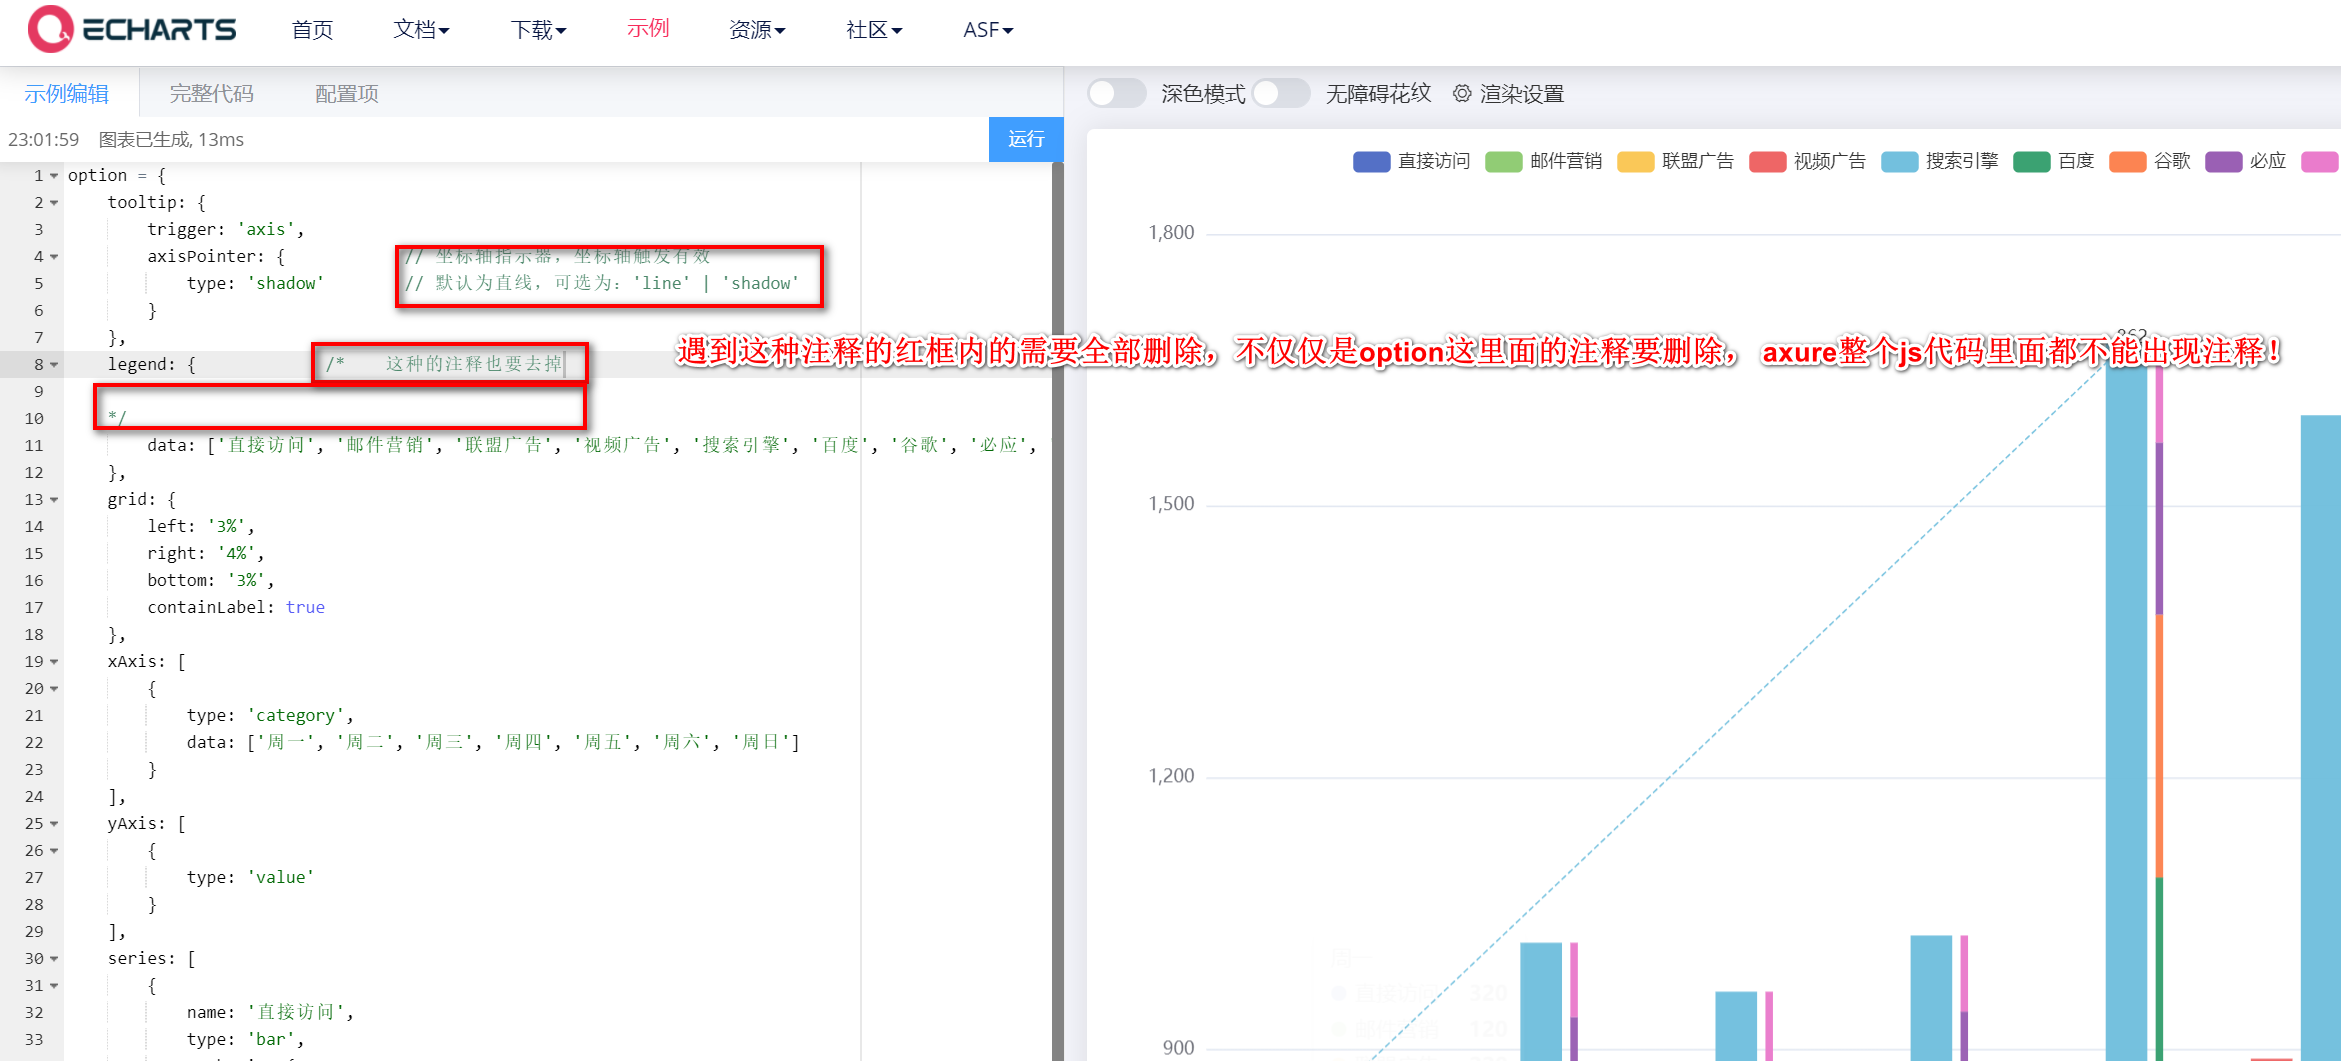The height and width of the screenshot is (1061, 2341).
Task: Collapse the tooltip fold at line 2
Action: 54,203
